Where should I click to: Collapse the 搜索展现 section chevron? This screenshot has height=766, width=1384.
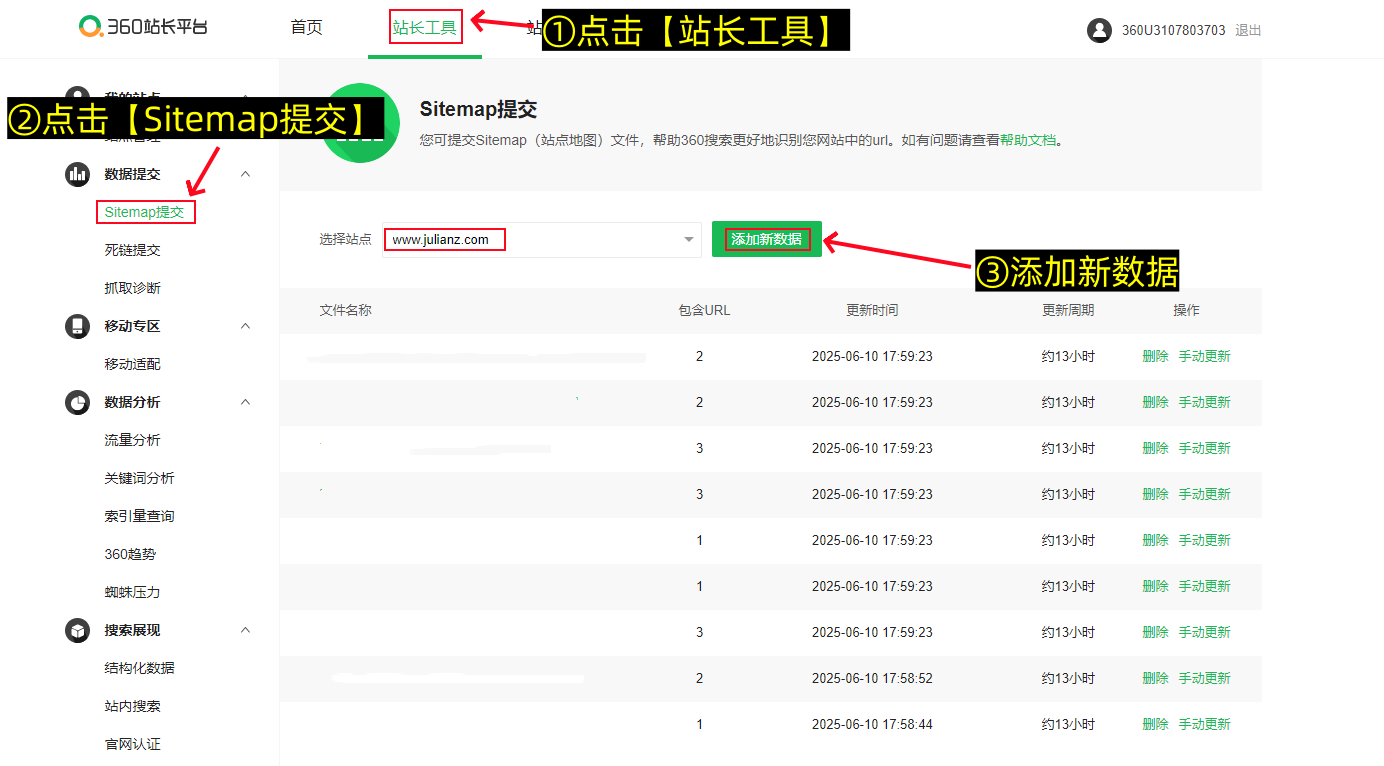pos(246,630)
